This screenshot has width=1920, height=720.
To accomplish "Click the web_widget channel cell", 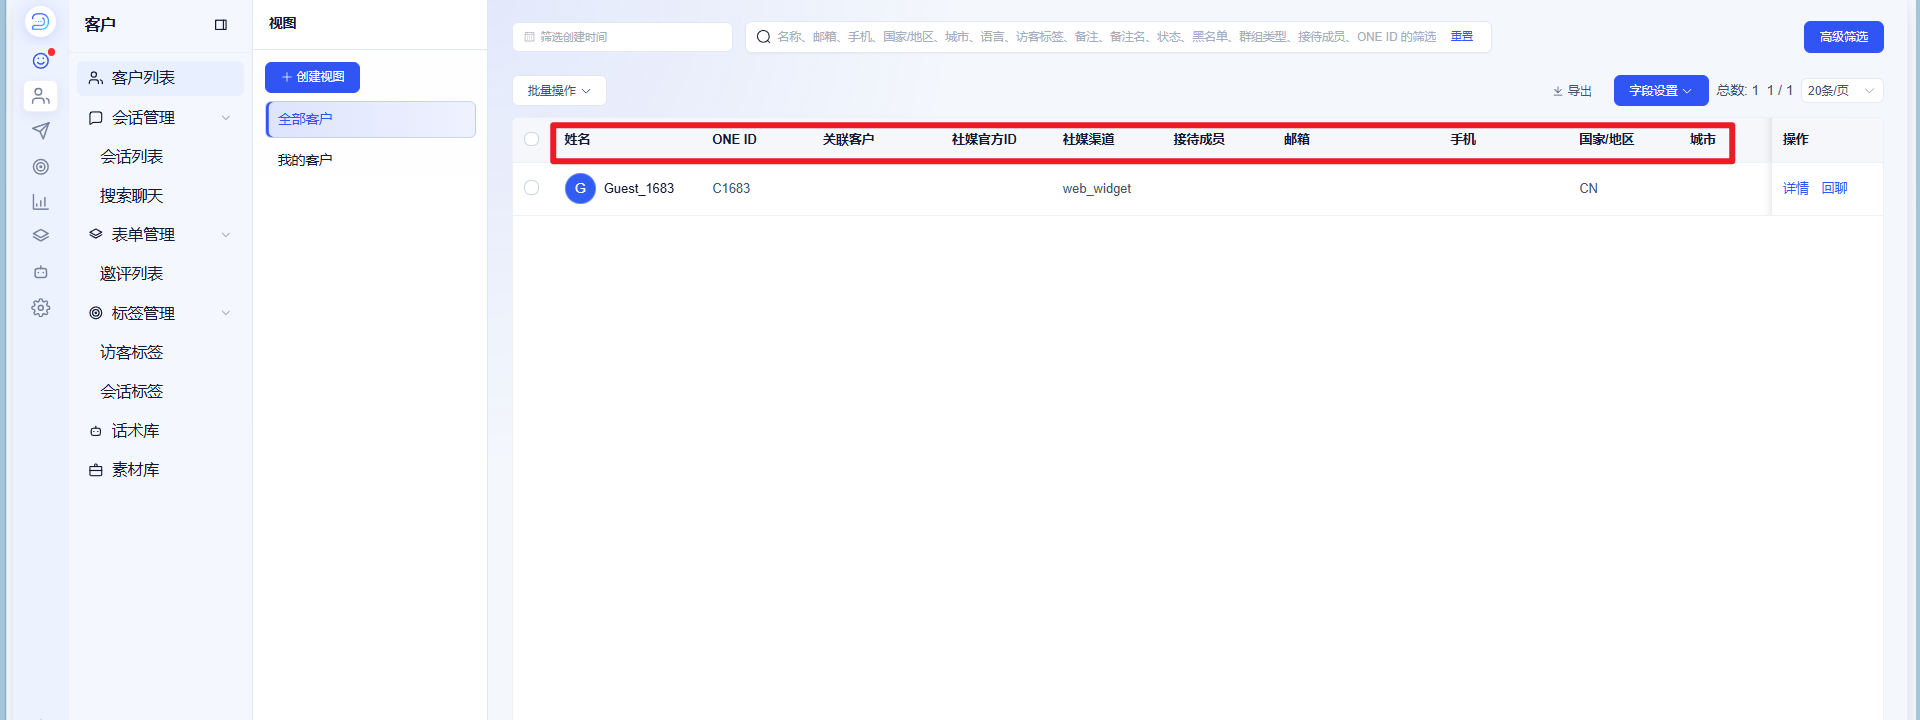I will (1096, 189).
